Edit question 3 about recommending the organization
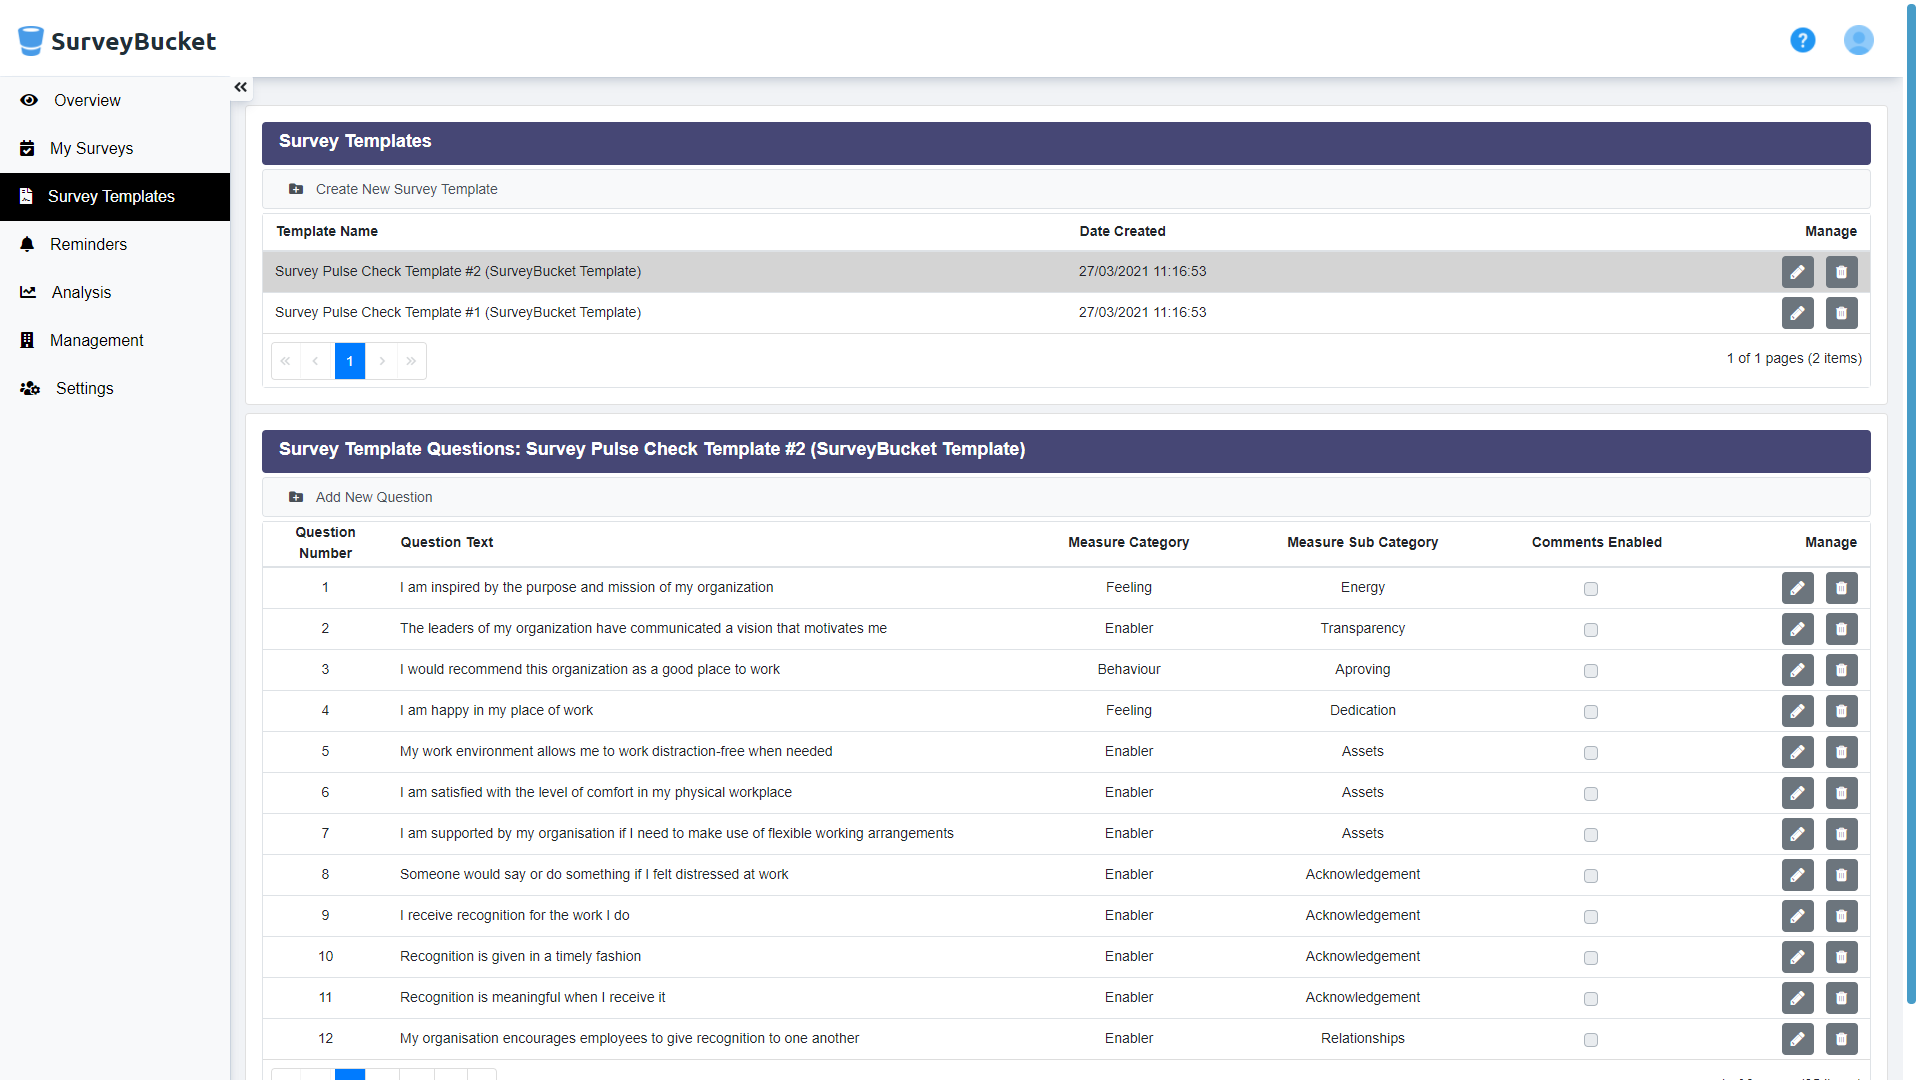Viewport: 1920px width, 1080px height. click(x=1797, y=670)
